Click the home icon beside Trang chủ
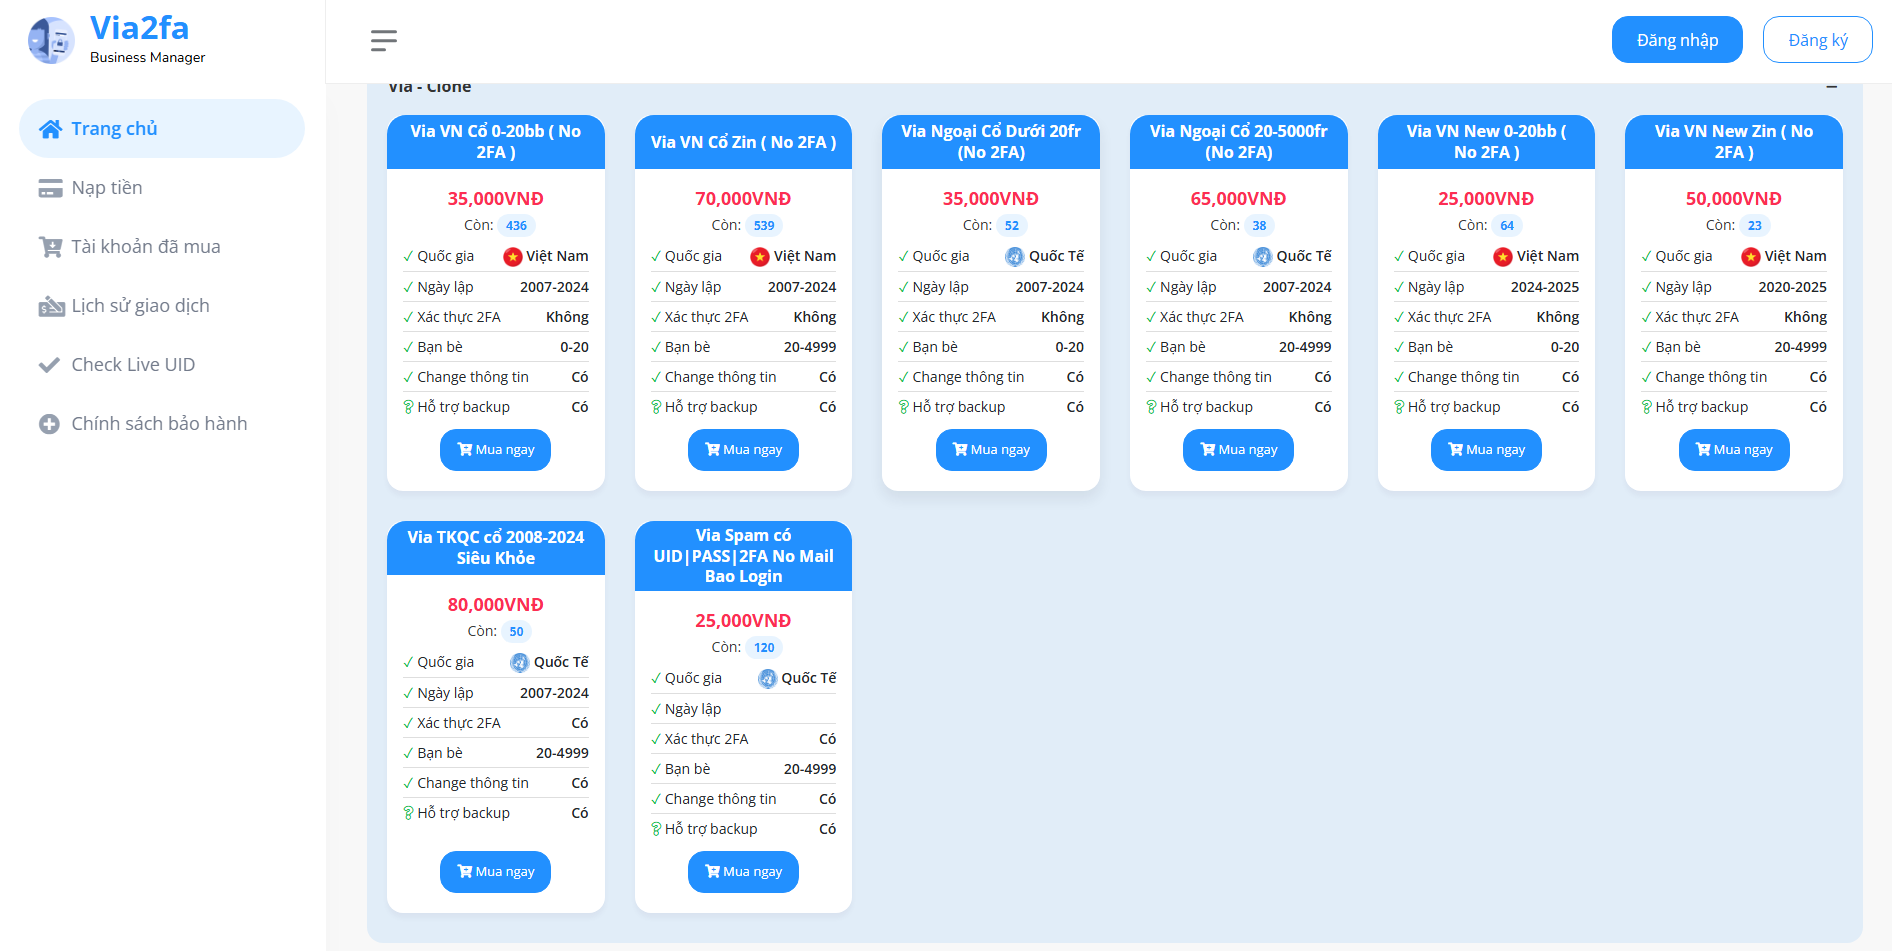 pyautogui.click(x=50, y=129)
